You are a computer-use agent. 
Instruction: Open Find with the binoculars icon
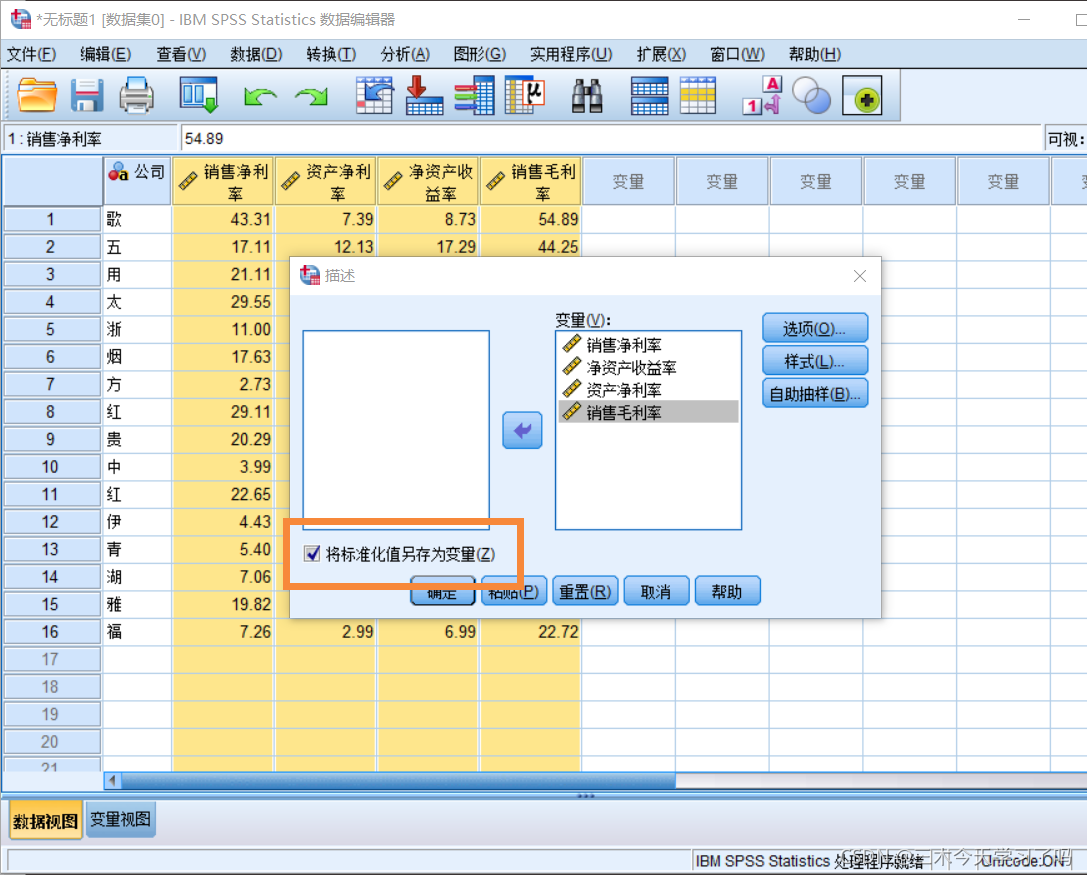[586, 96]
